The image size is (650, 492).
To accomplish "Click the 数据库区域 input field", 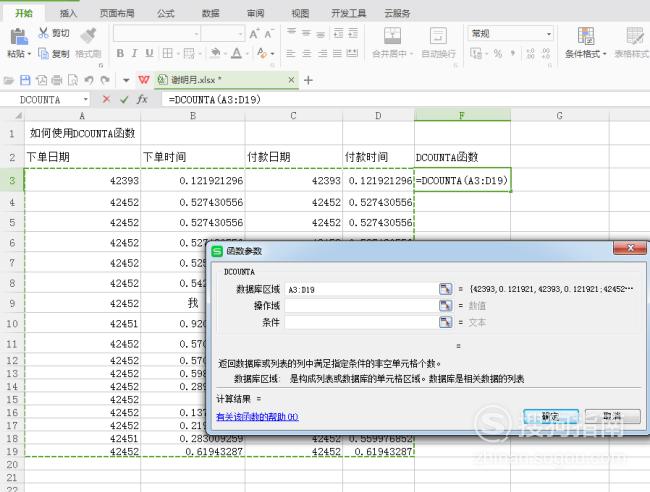I will [x=361, y=289].
